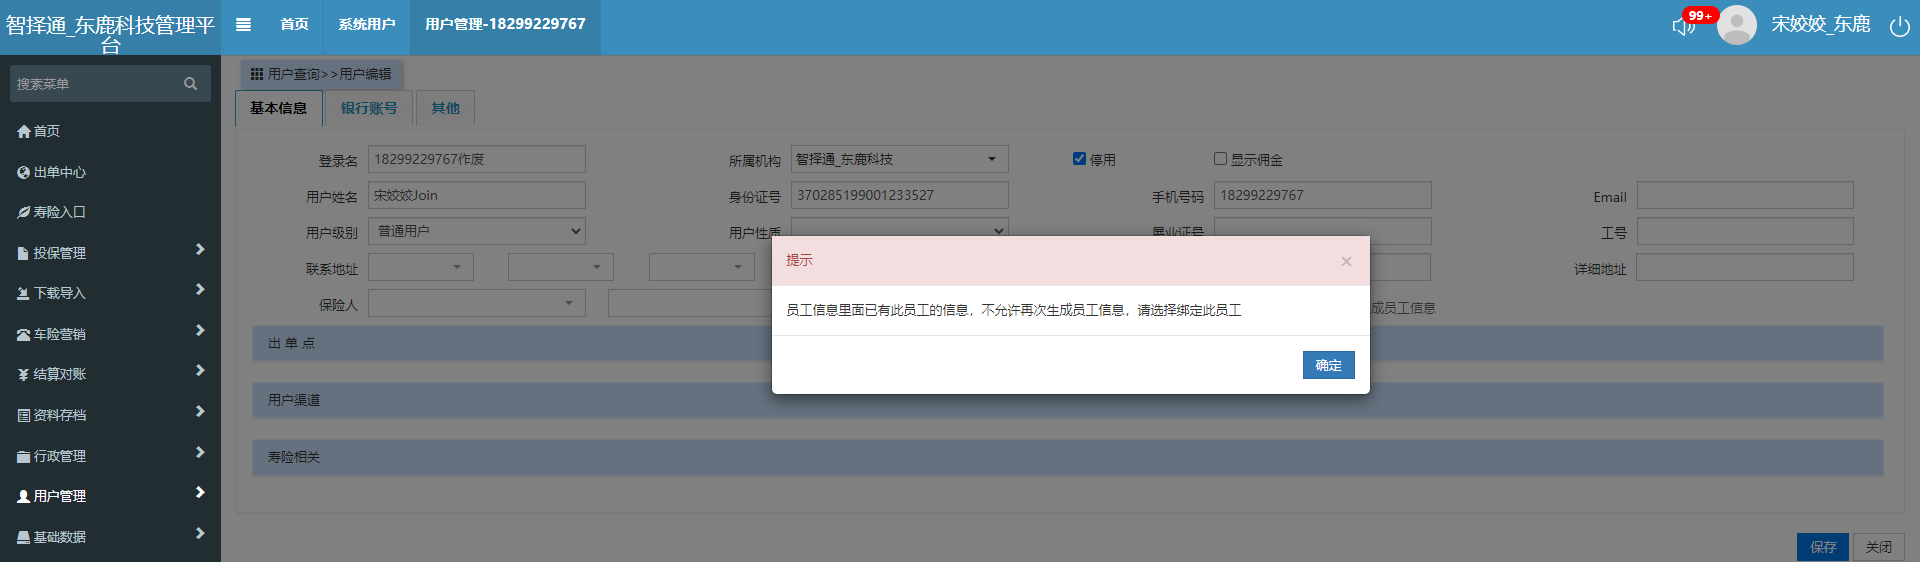Click the search magnifier icon in menu search
Image resolution: width=1920 pixels, height=562 pixels.
[x=190, y=84]
